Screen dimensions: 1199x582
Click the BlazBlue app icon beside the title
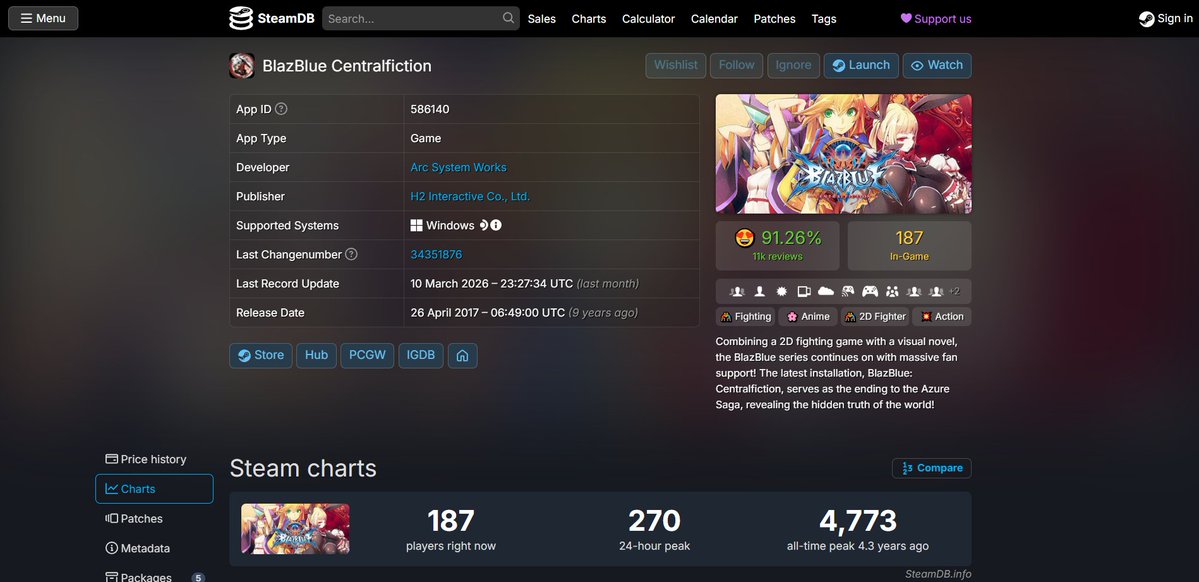click(242, 66)
